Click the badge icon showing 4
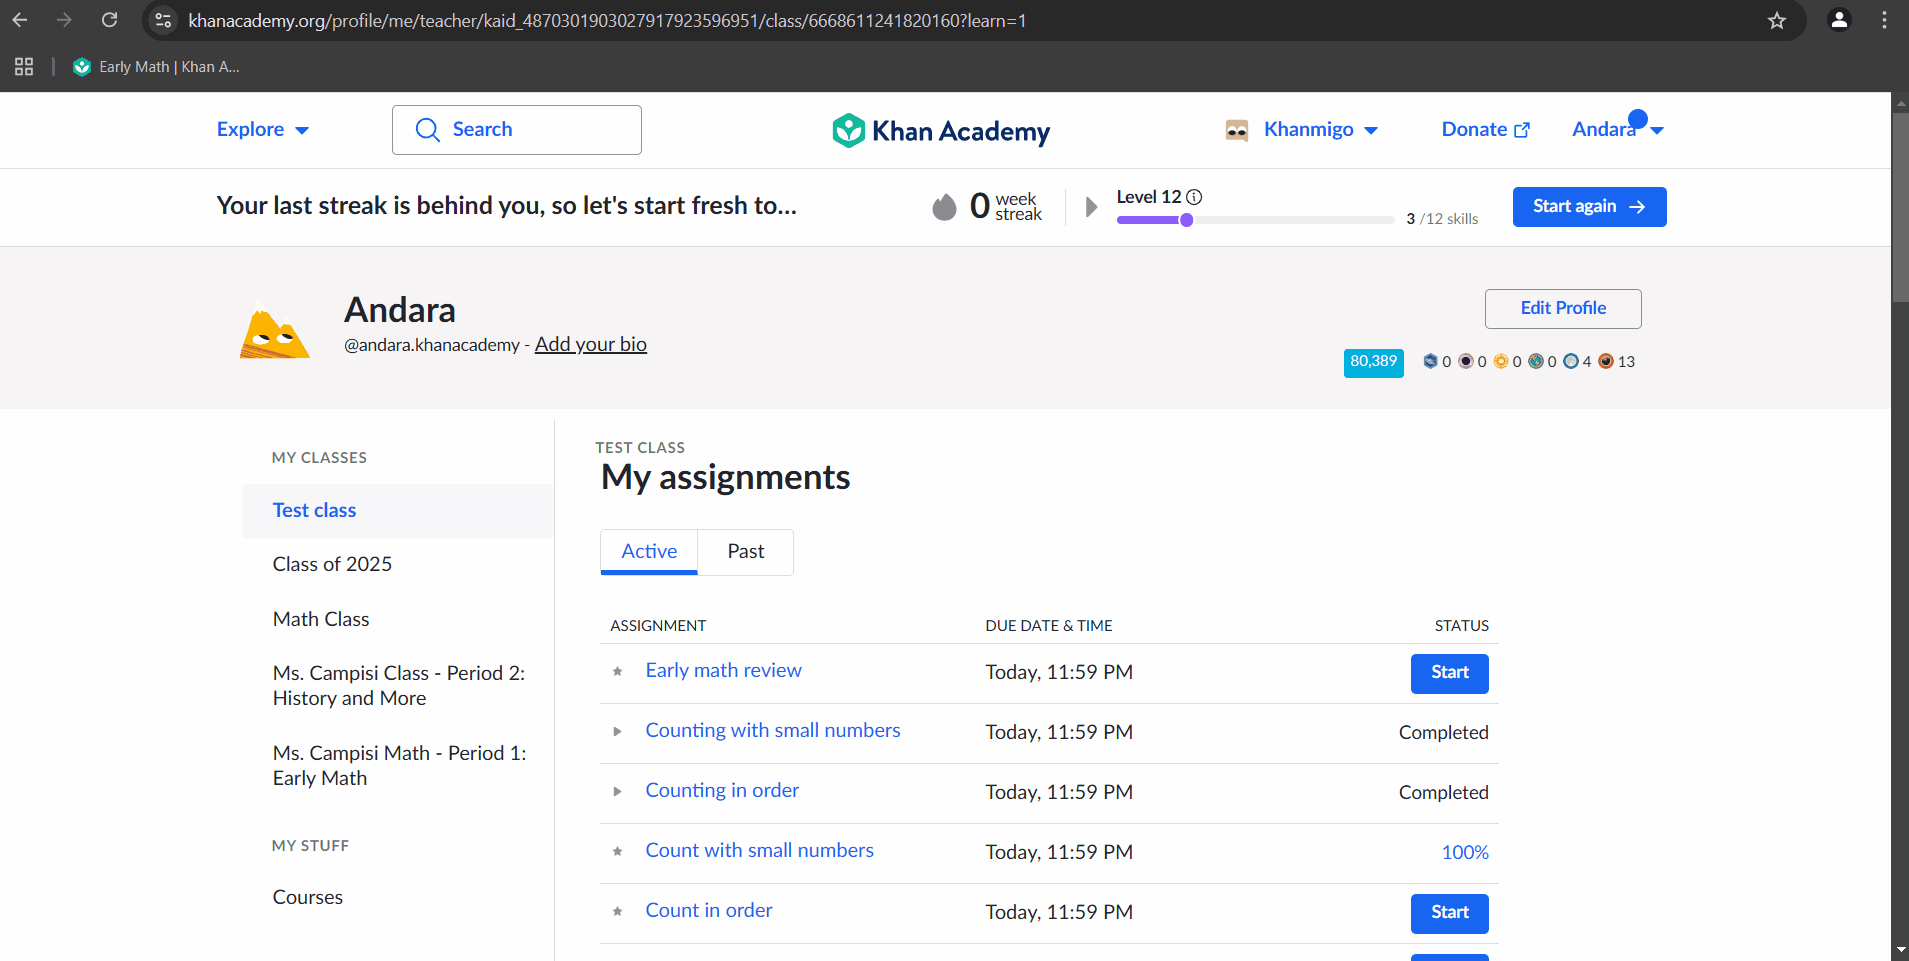 tap(1570, 361)
